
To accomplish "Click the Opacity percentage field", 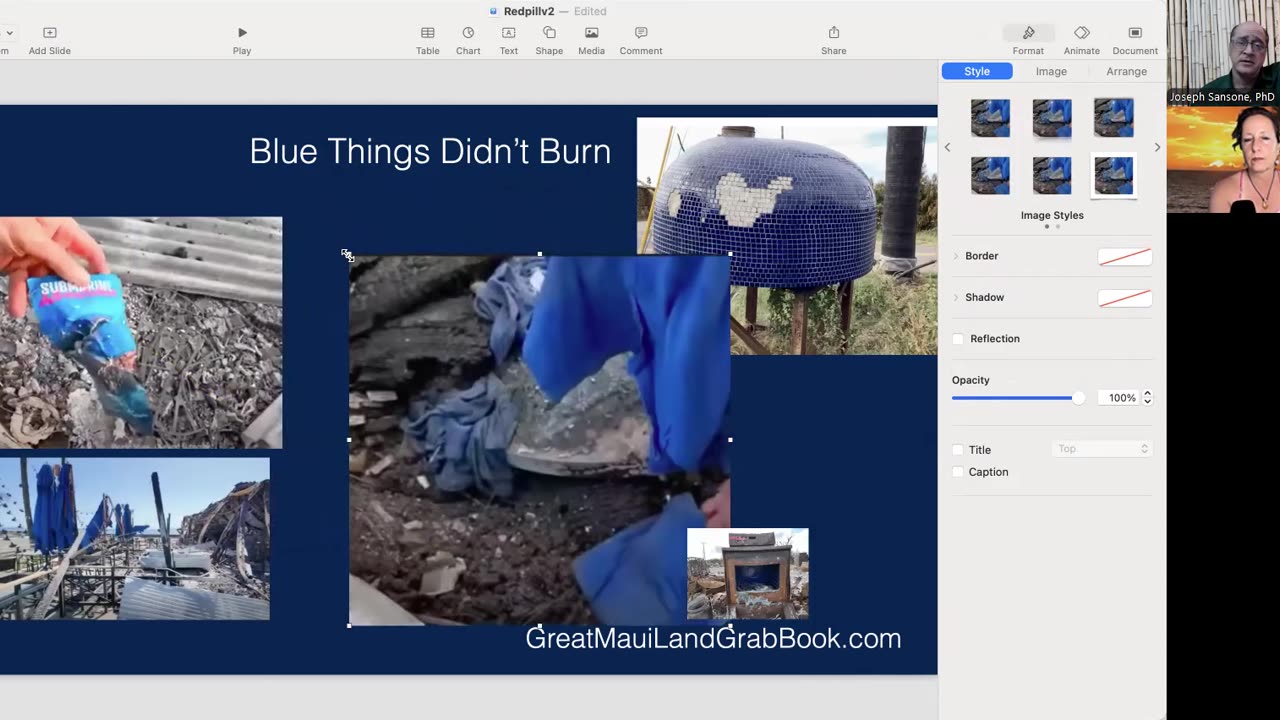I will [x=1119, y=398].
